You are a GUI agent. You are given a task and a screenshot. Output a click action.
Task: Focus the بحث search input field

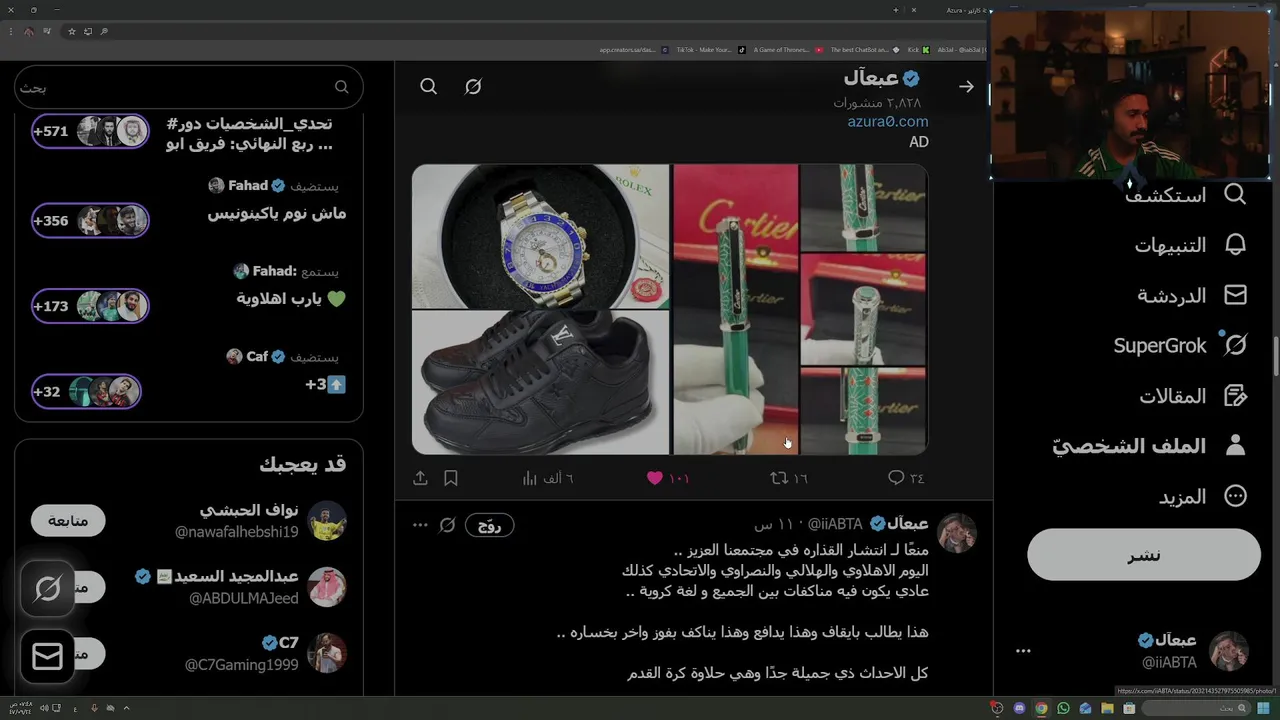(x=189, y=87)
